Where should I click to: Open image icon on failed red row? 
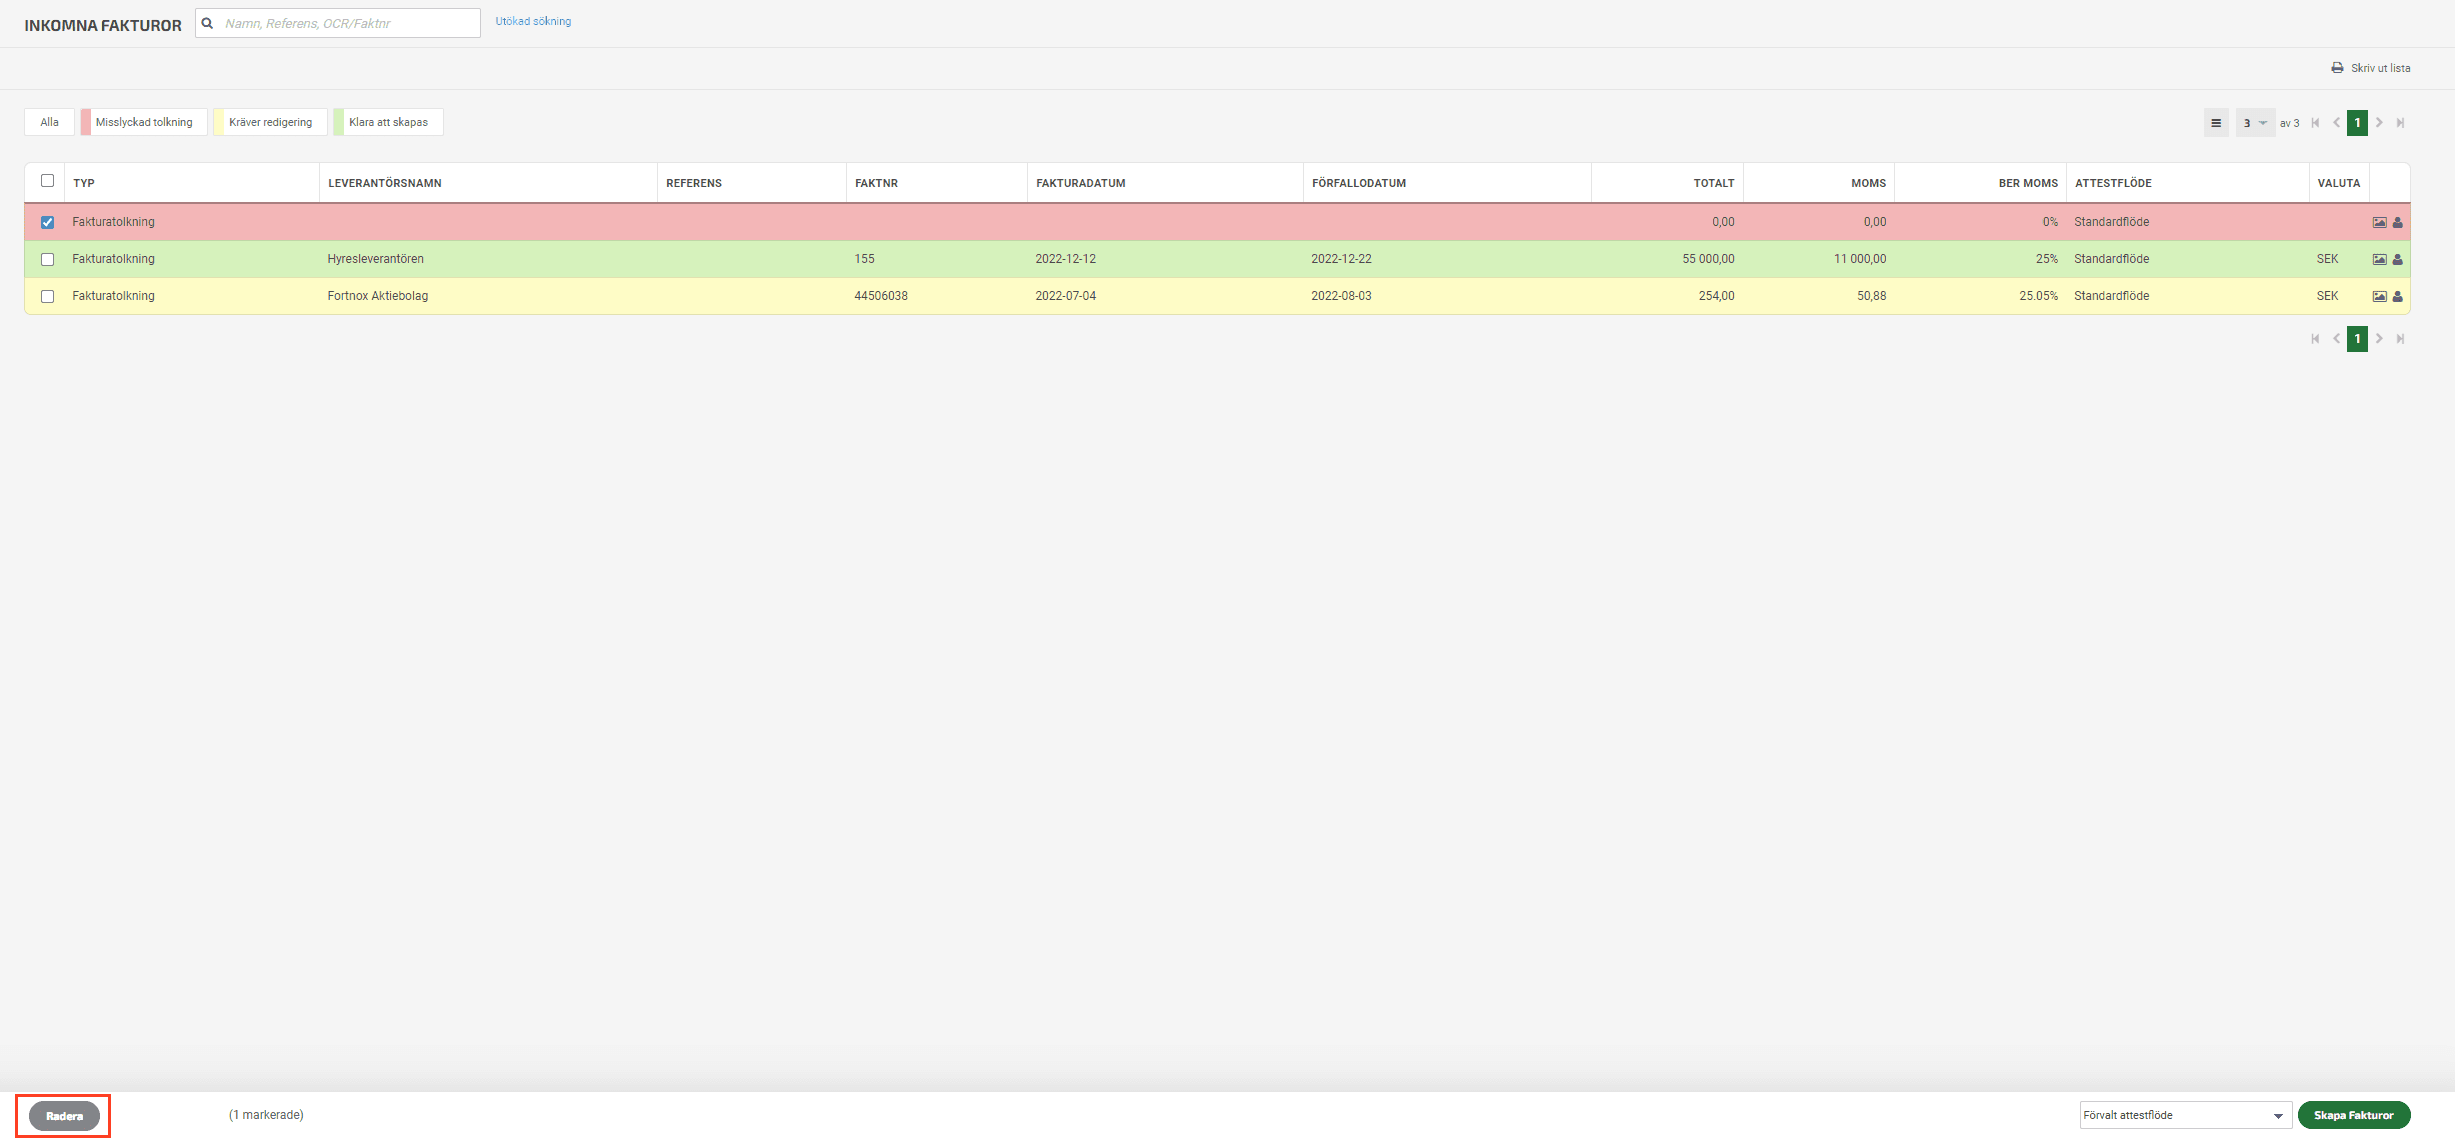click(2379, 222)
